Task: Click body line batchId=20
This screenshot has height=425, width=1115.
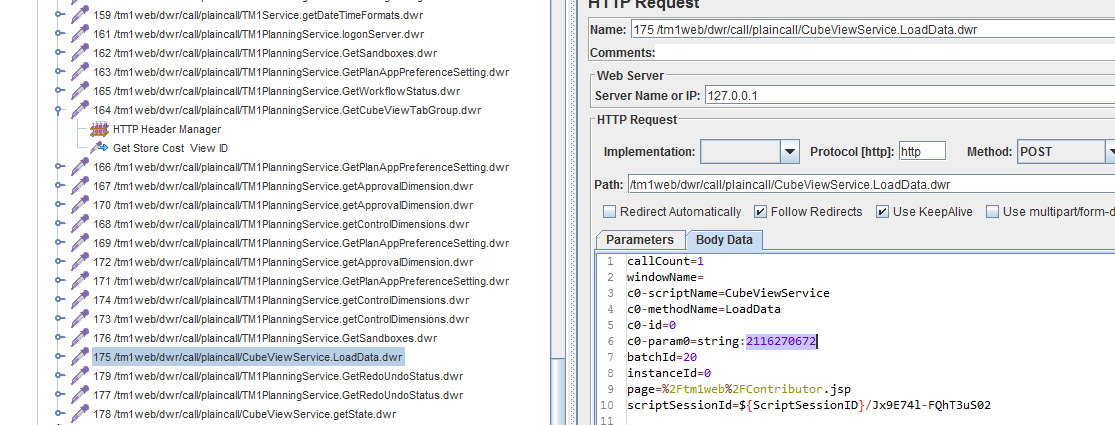Action: coord(662,357)
